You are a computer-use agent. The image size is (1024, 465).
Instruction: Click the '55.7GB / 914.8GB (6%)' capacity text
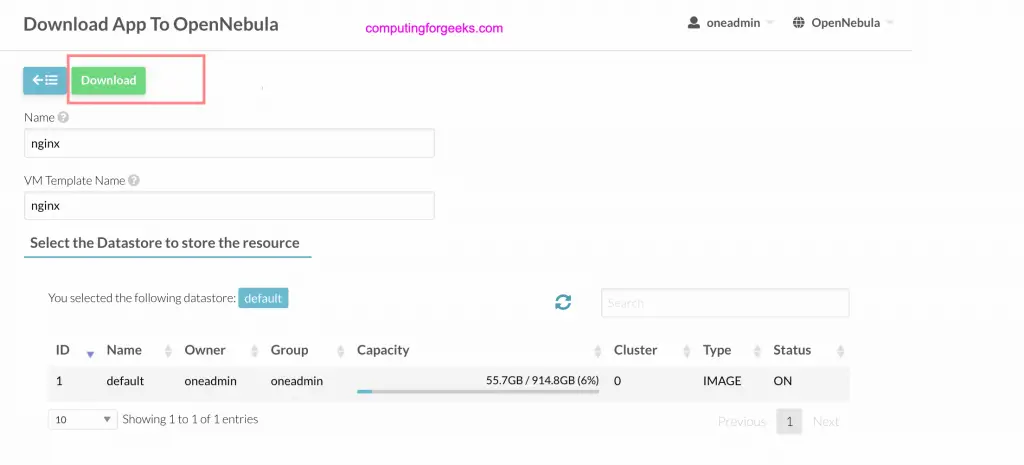coord(542,380)
